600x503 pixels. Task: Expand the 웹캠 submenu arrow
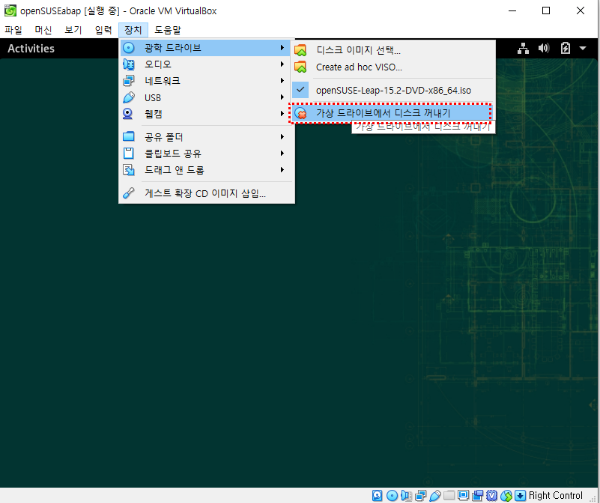[282, 114]
